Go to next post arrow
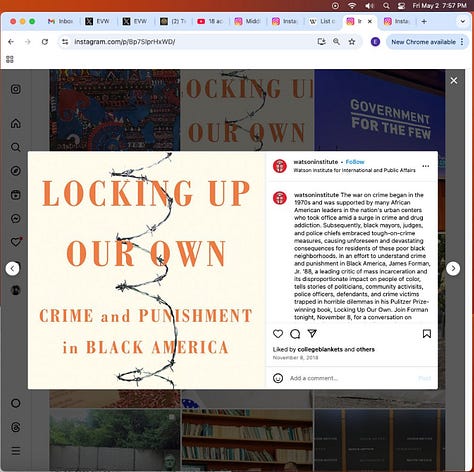This screenshot has height=472, width=474. tap(453, 268)
